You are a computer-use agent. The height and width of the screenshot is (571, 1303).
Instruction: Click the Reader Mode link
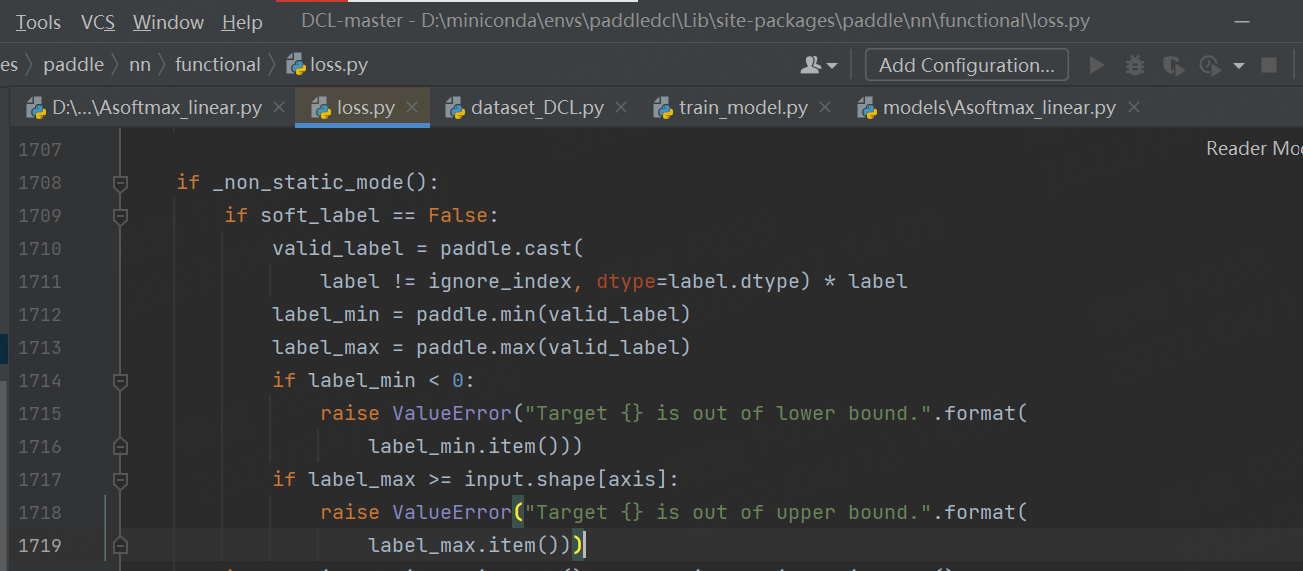point(1254,148)
